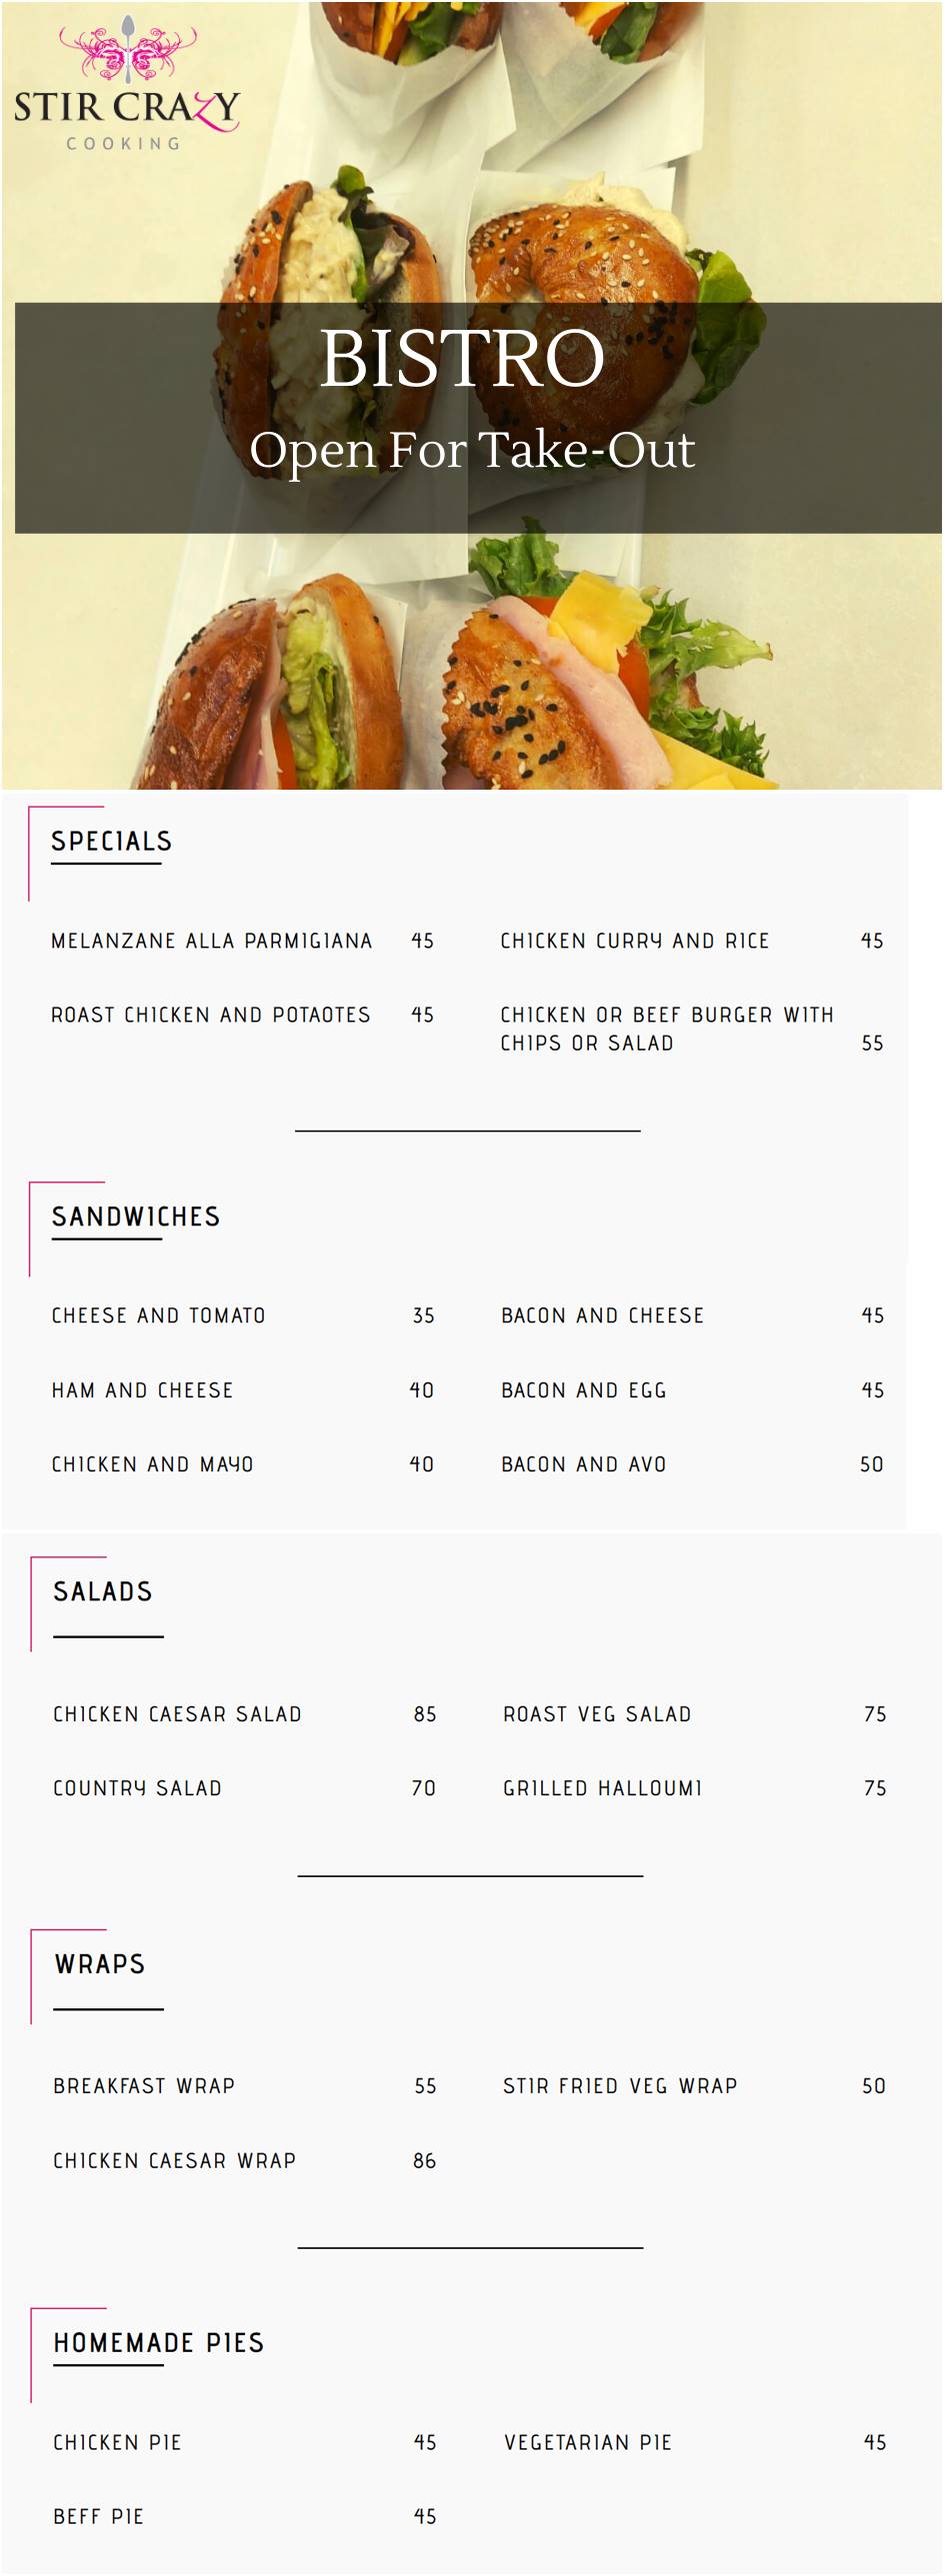Image resolution: width=944 pixels, height=2576 pixels.
Task: Click the Homemade Pies section heading
Action: tap(158, 2342)
